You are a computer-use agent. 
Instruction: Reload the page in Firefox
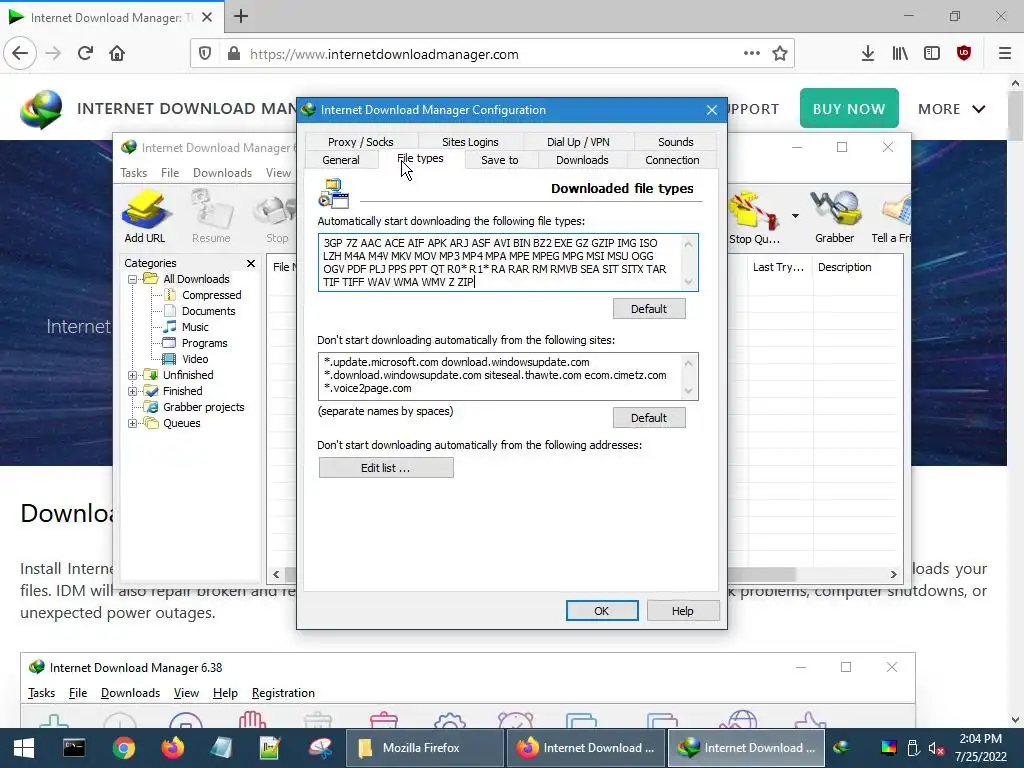85,54
